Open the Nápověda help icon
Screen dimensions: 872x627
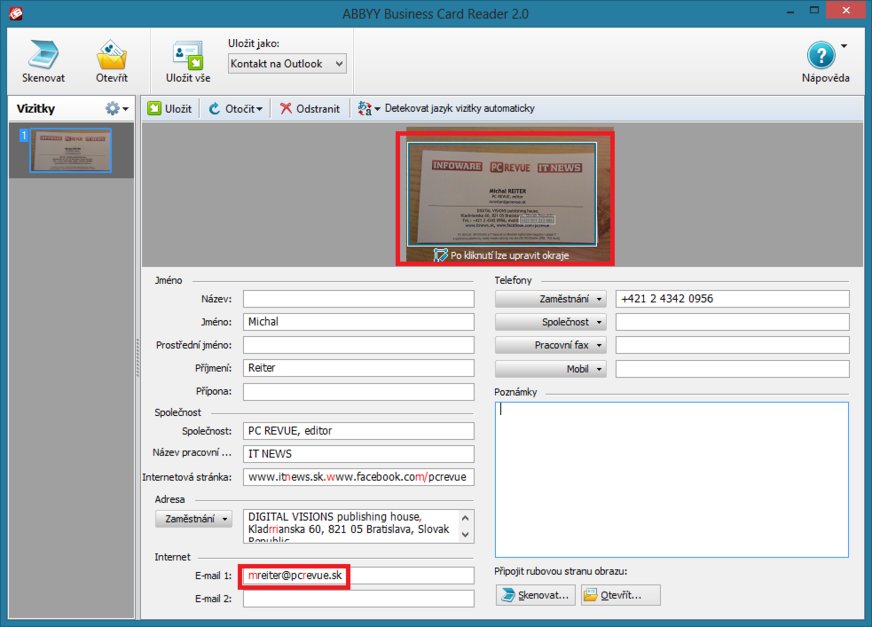point(821,55)
